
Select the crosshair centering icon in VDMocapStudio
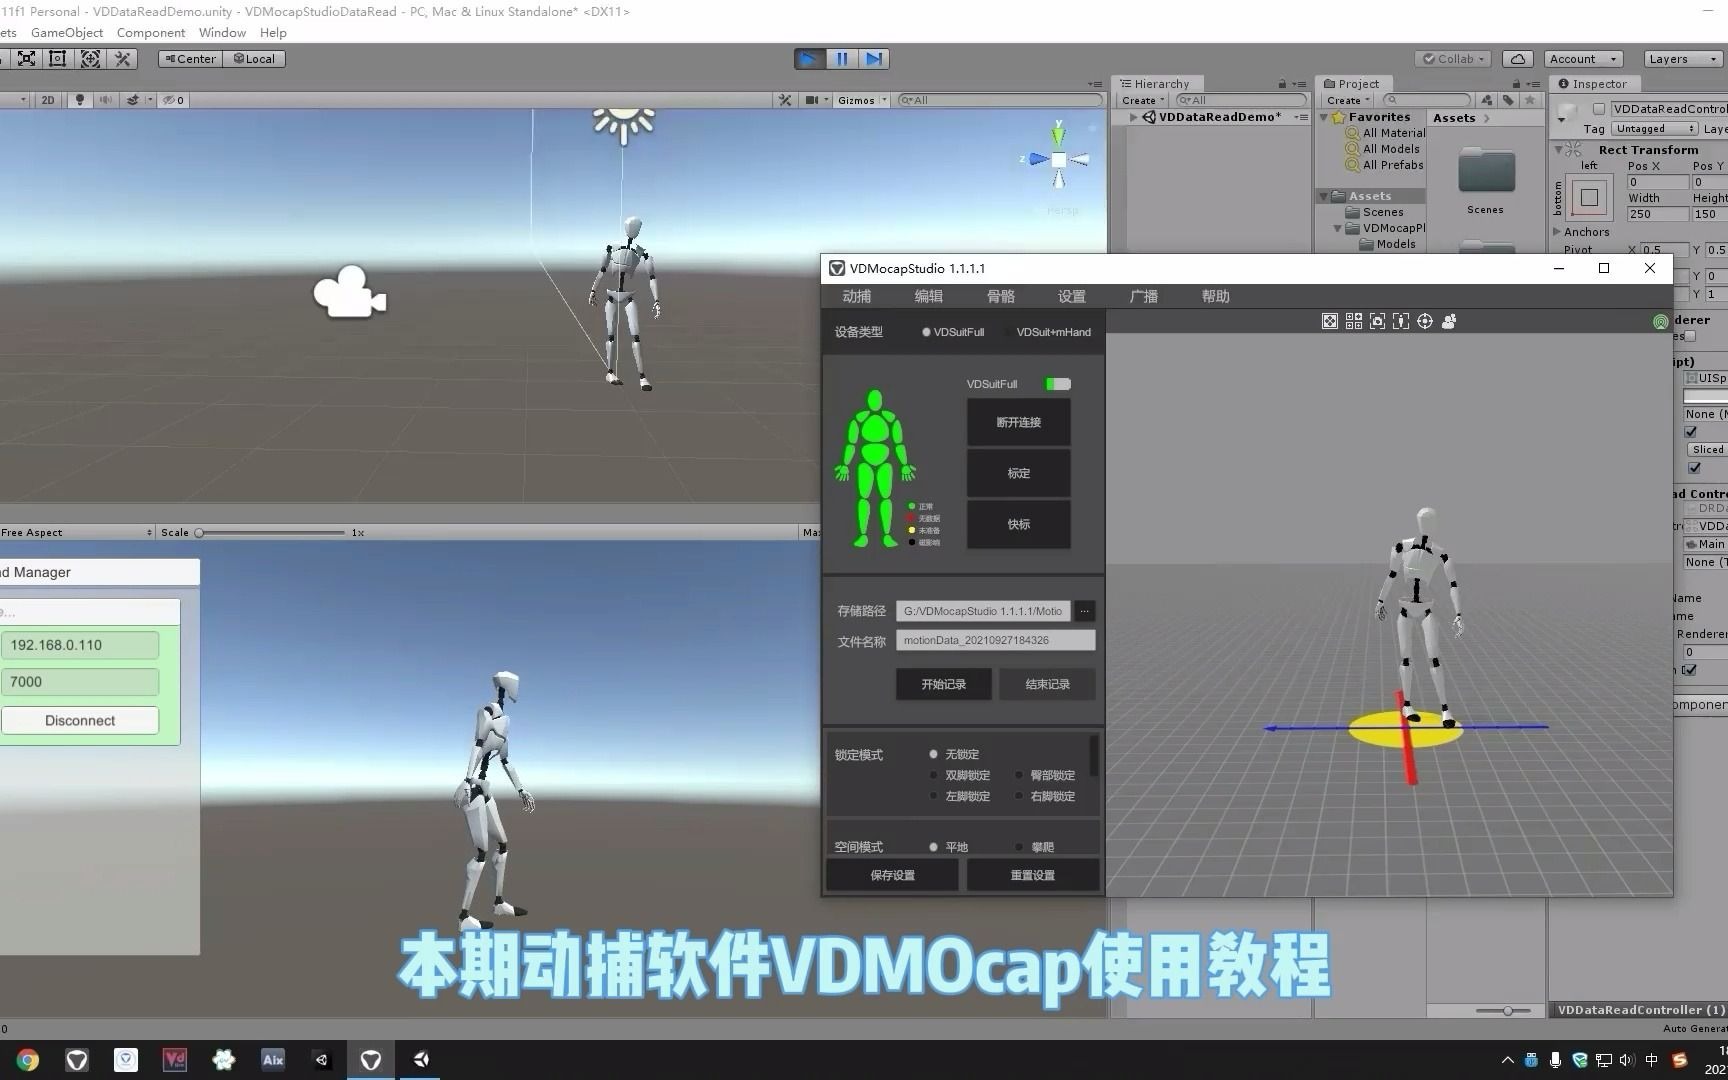(1425, 321)
